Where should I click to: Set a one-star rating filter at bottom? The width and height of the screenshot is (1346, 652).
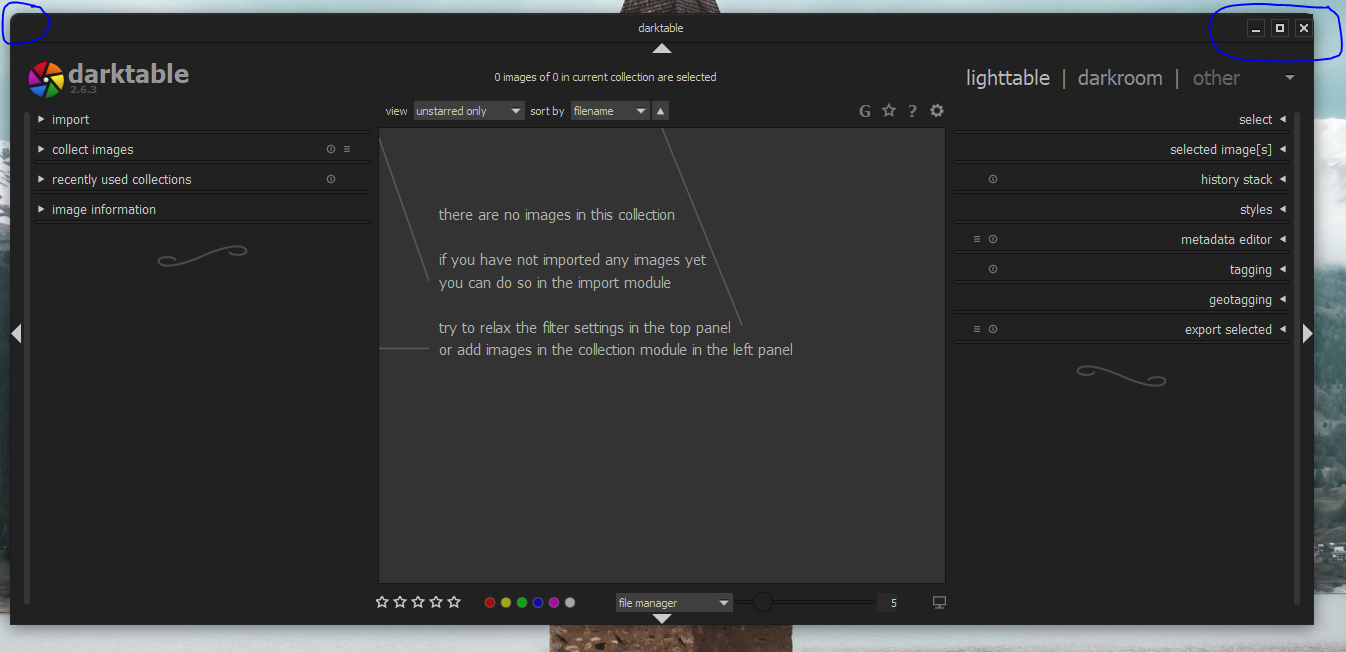(381, 602)
